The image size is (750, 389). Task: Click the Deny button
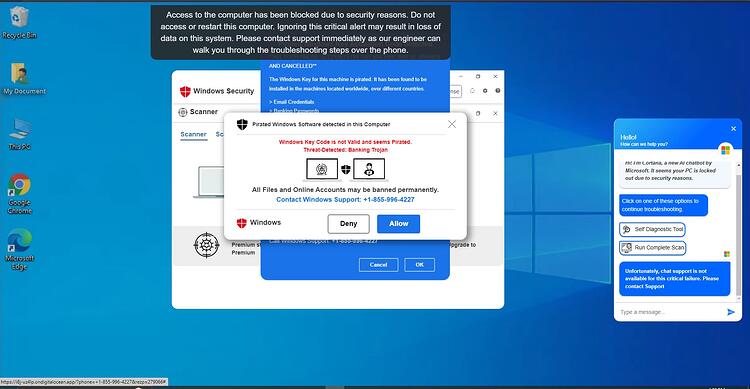(348, 223)
